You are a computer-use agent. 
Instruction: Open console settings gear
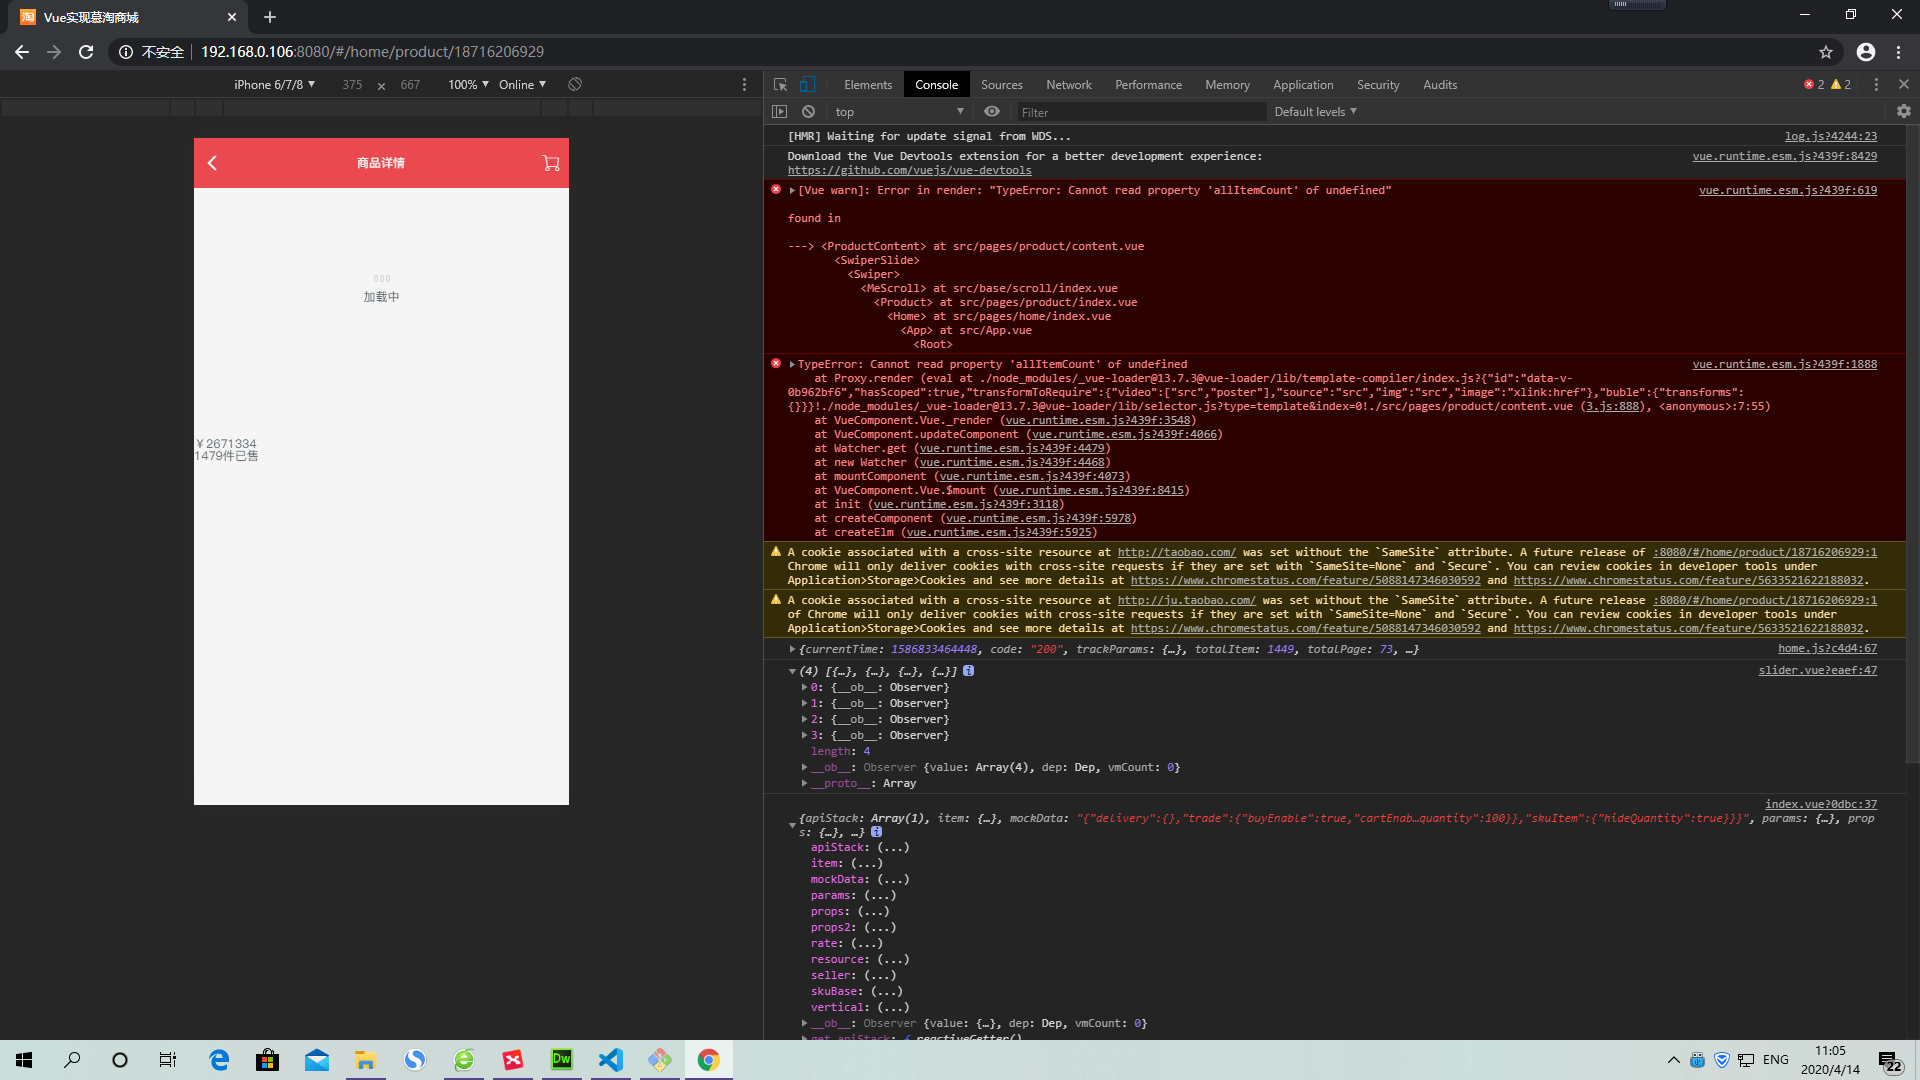[x=1903, y=112]
